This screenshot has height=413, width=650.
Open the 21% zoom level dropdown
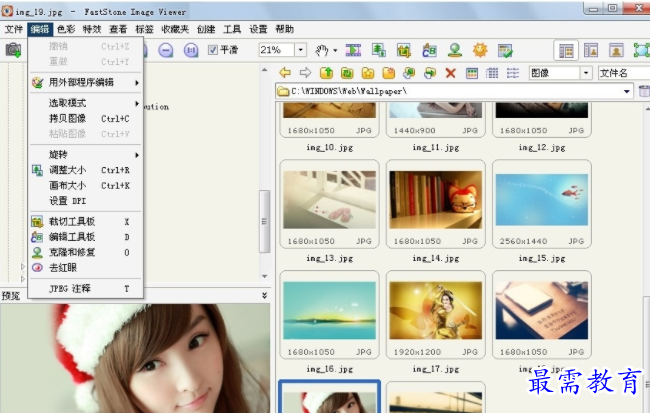coord(301,50)
